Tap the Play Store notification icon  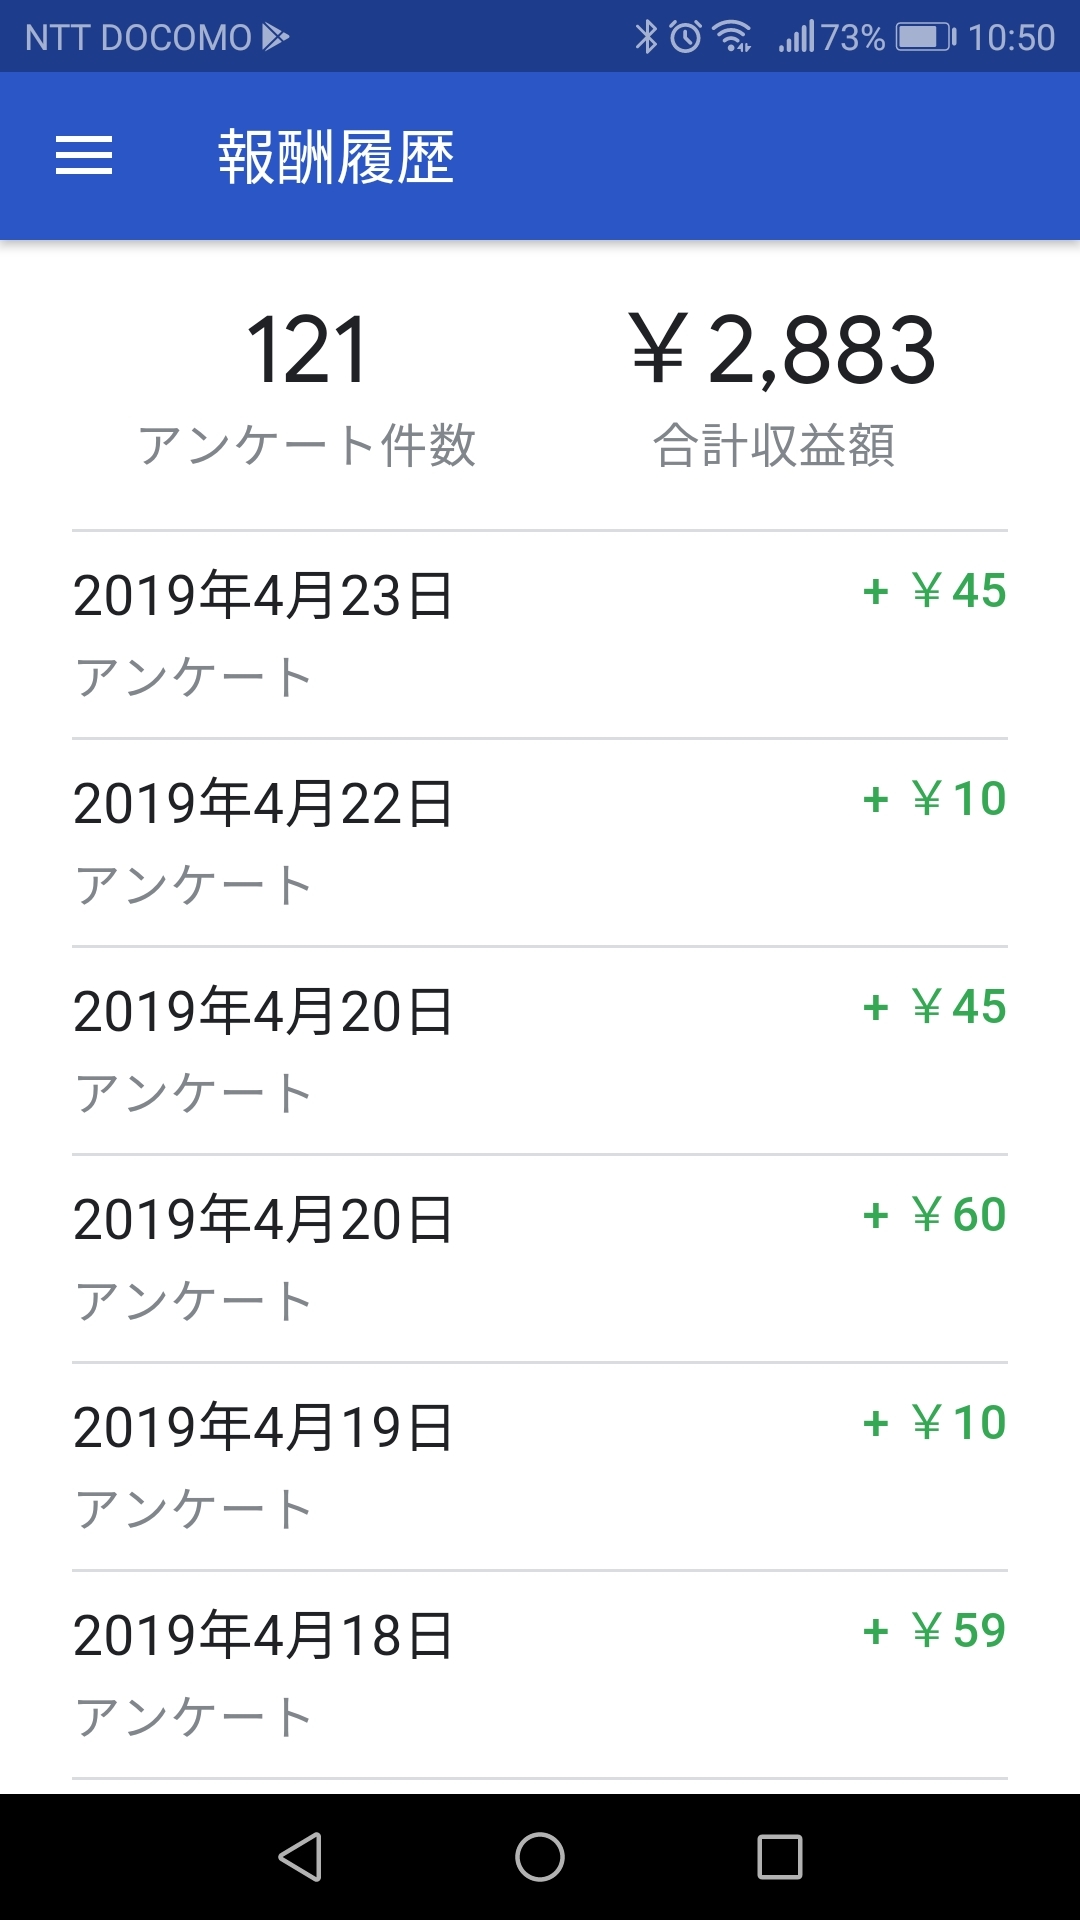point(275,38)
